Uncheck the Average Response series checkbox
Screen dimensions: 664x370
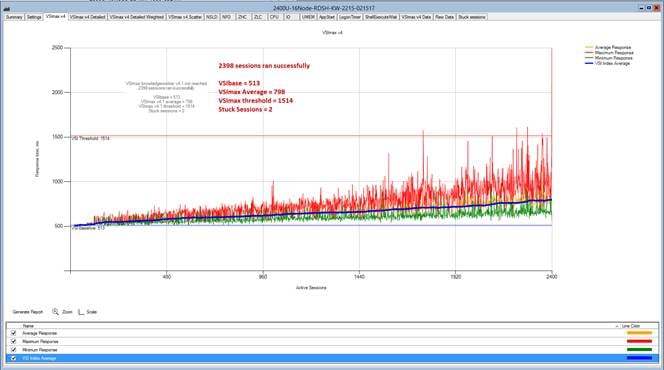14,333
